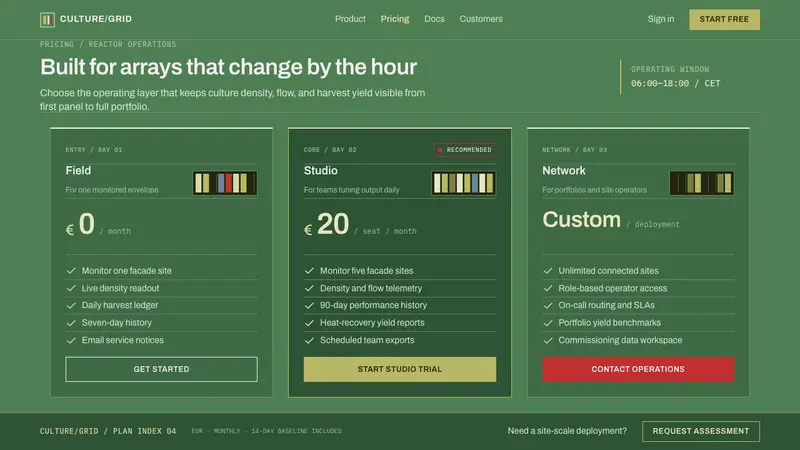Screen dimensions: 800x450
Task: Click checkmark beside Scheduled team exports
Action: coord(309,340)
